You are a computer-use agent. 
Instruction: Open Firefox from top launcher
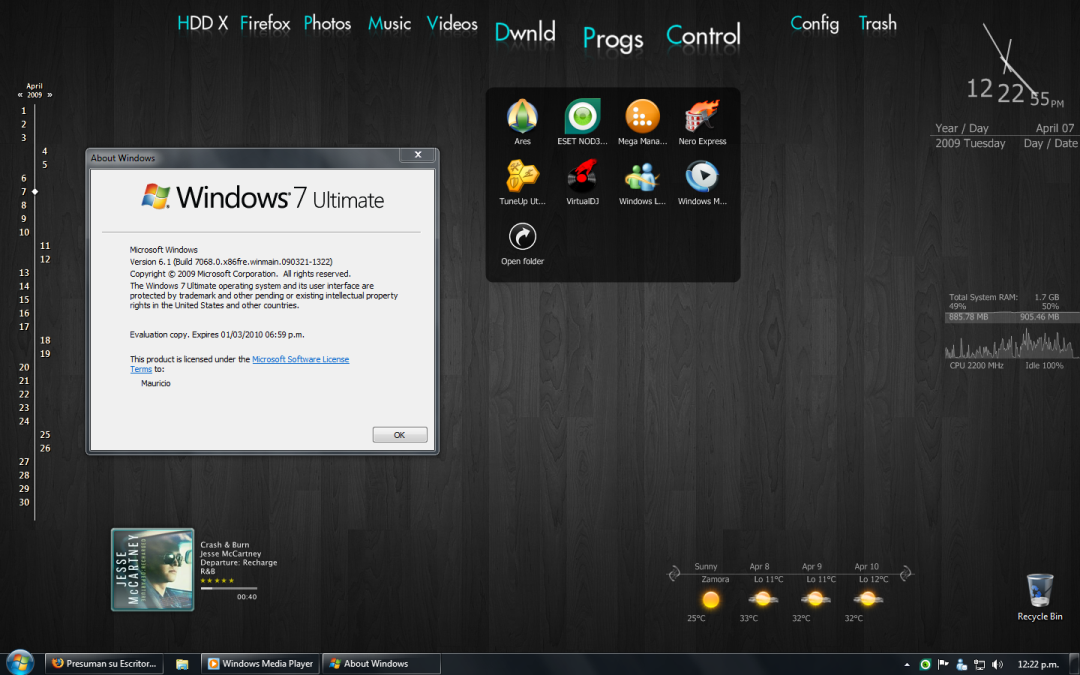click(x=265, y=23)
